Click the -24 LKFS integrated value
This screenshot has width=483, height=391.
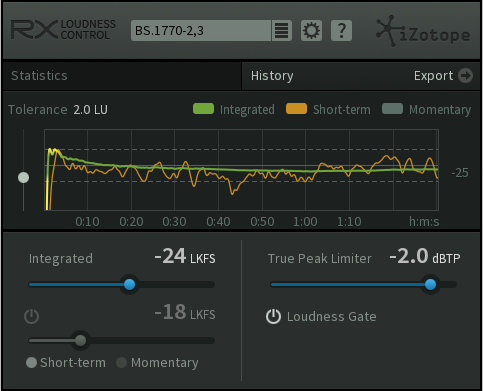(x=185, y=256)
